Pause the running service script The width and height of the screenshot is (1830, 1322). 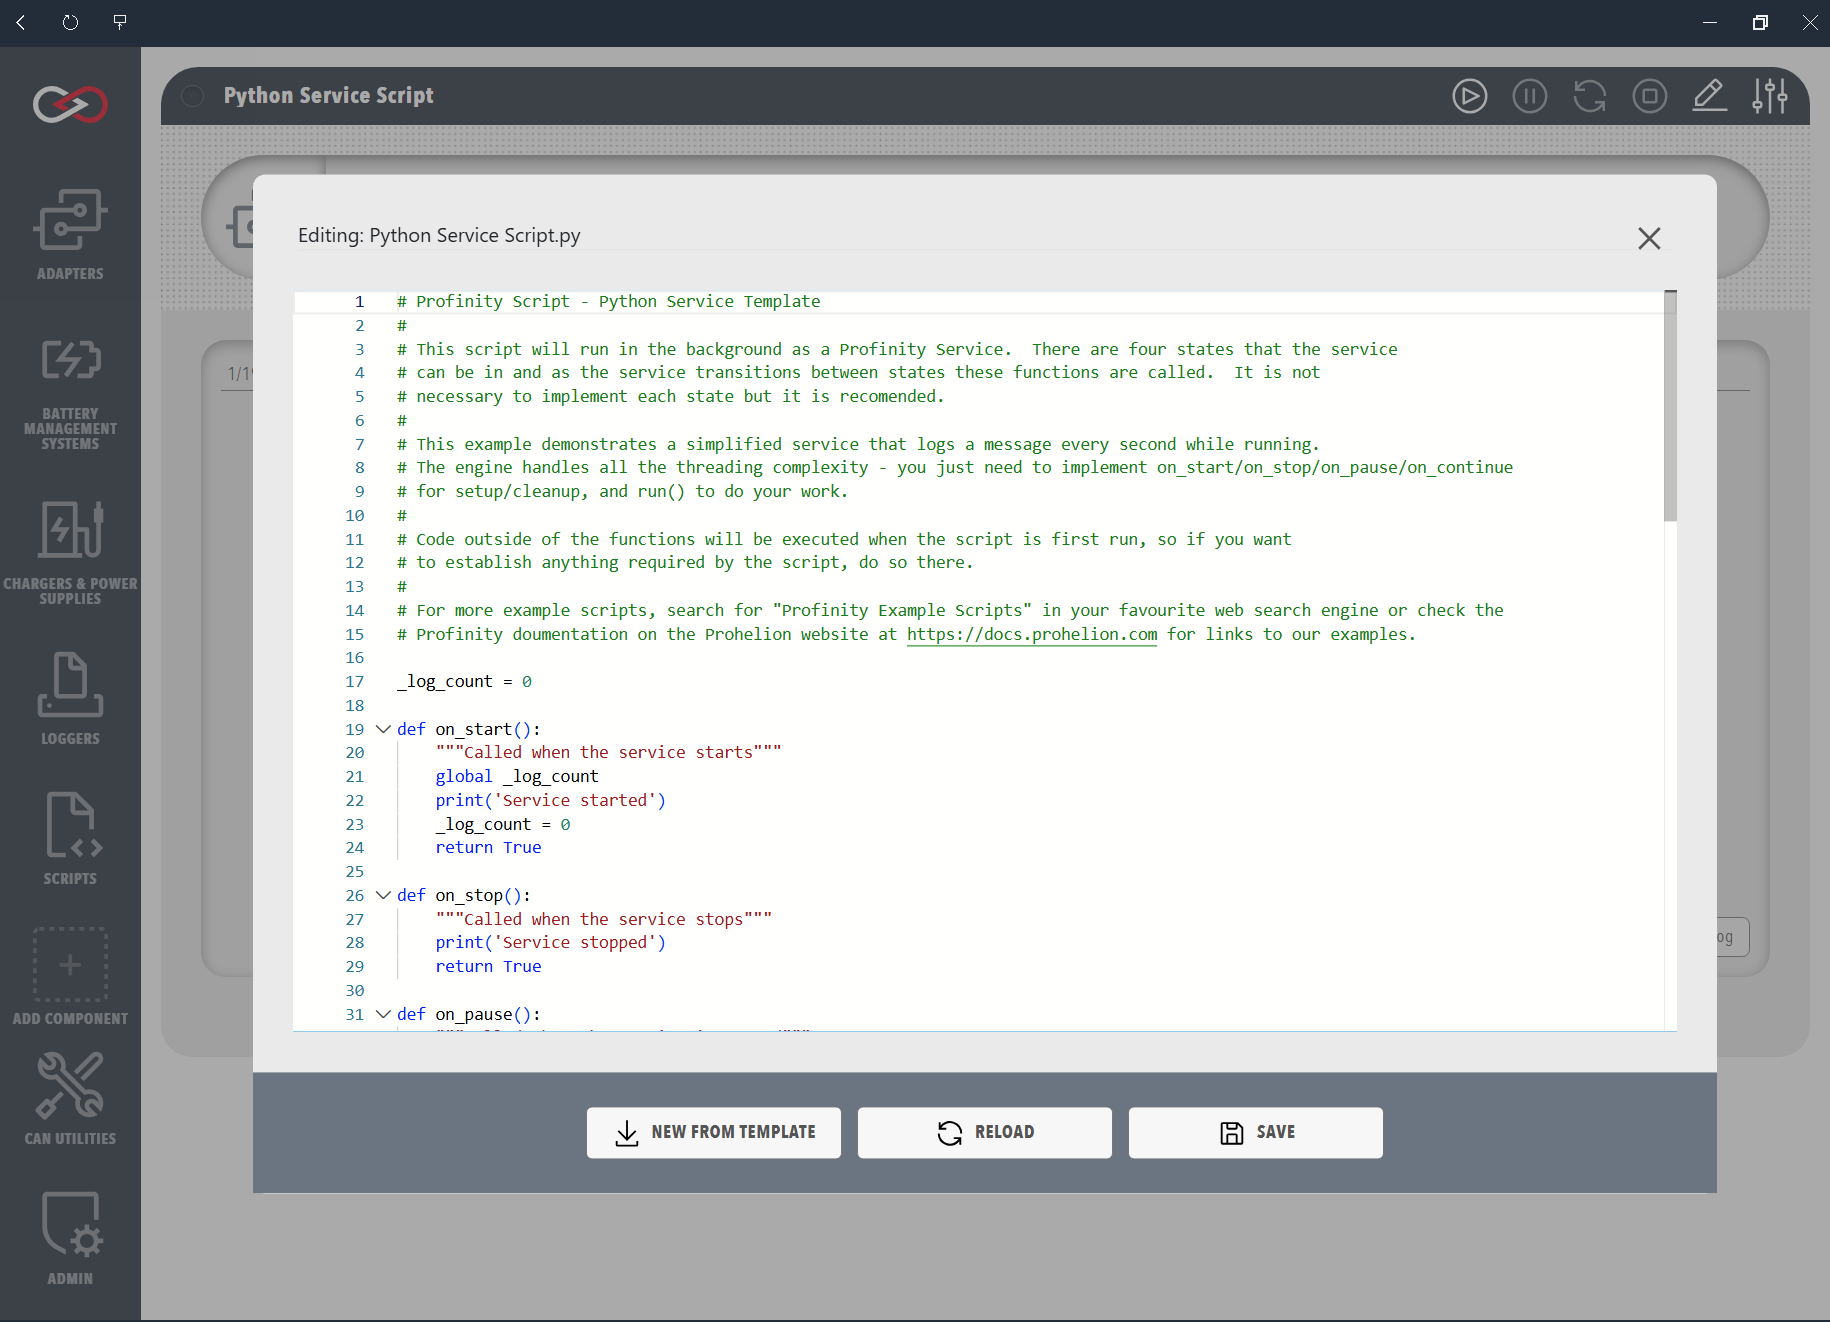(x=1529, y=96)
